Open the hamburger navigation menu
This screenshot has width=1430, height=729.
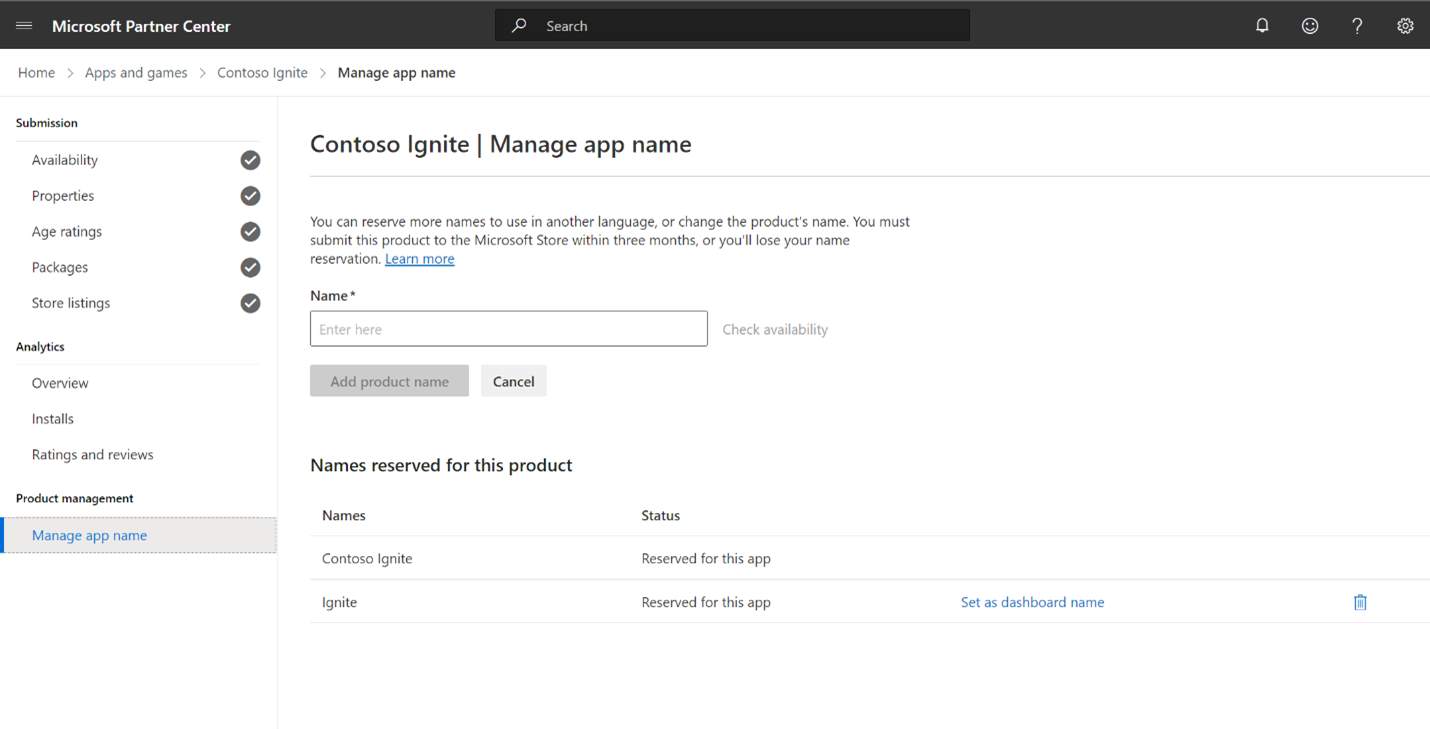coord(24,26)
